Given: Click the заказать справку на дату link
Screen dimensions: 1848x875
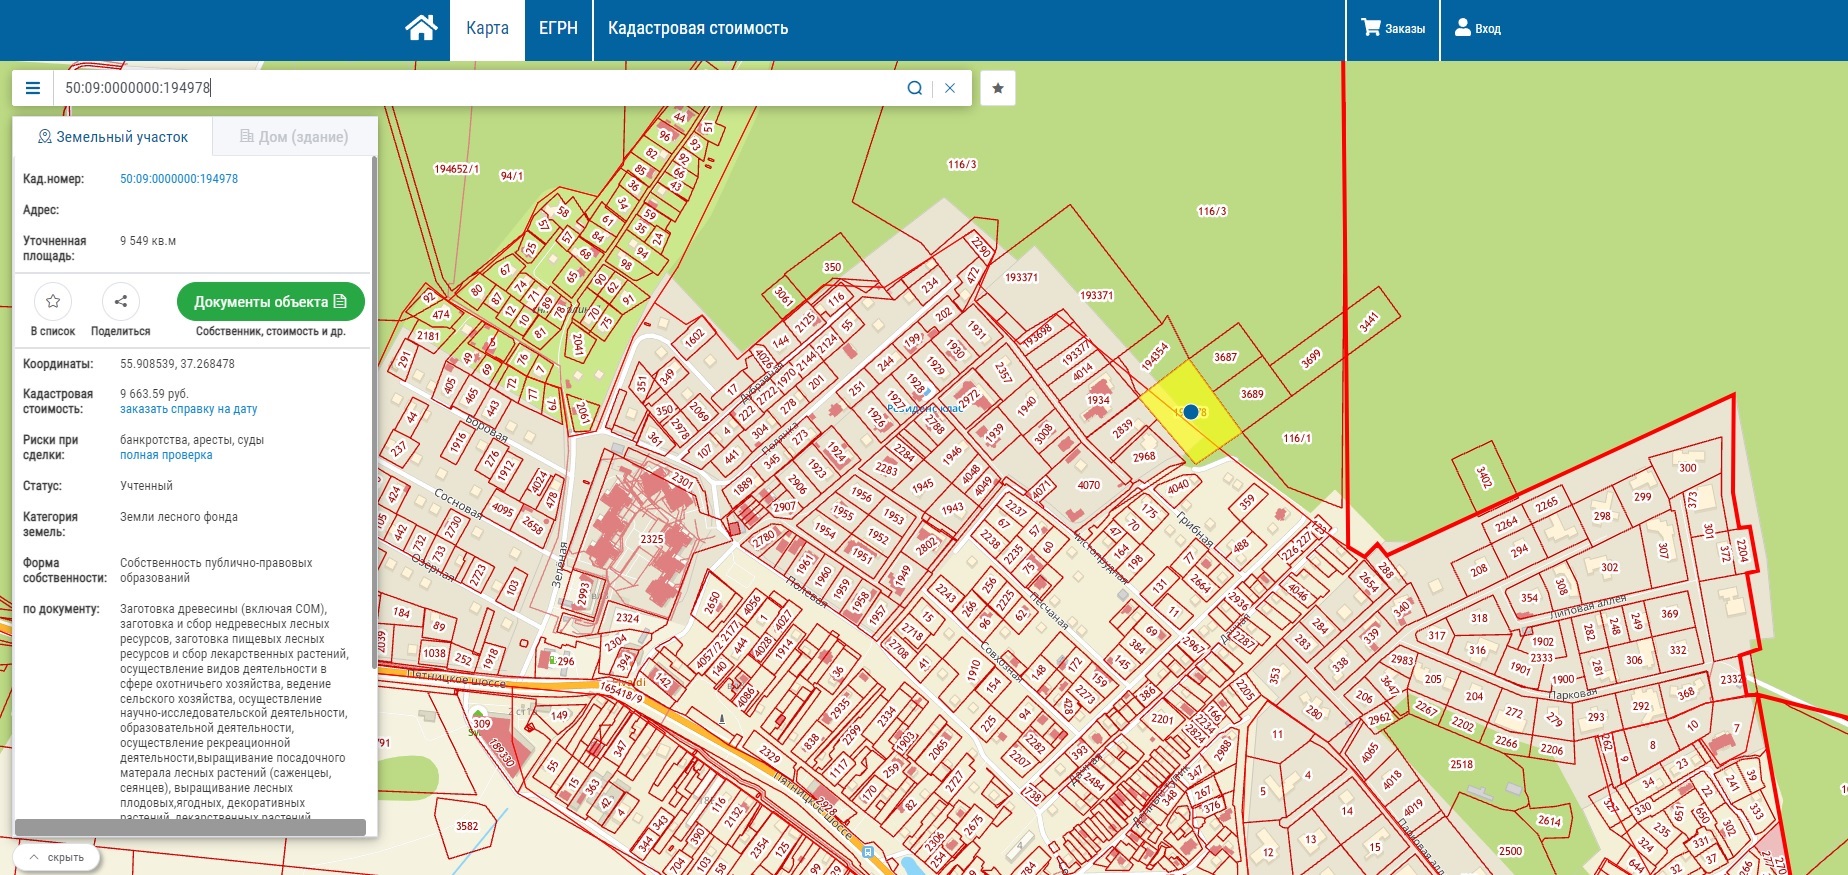Looking at the screenshot, I should (189, 409).
